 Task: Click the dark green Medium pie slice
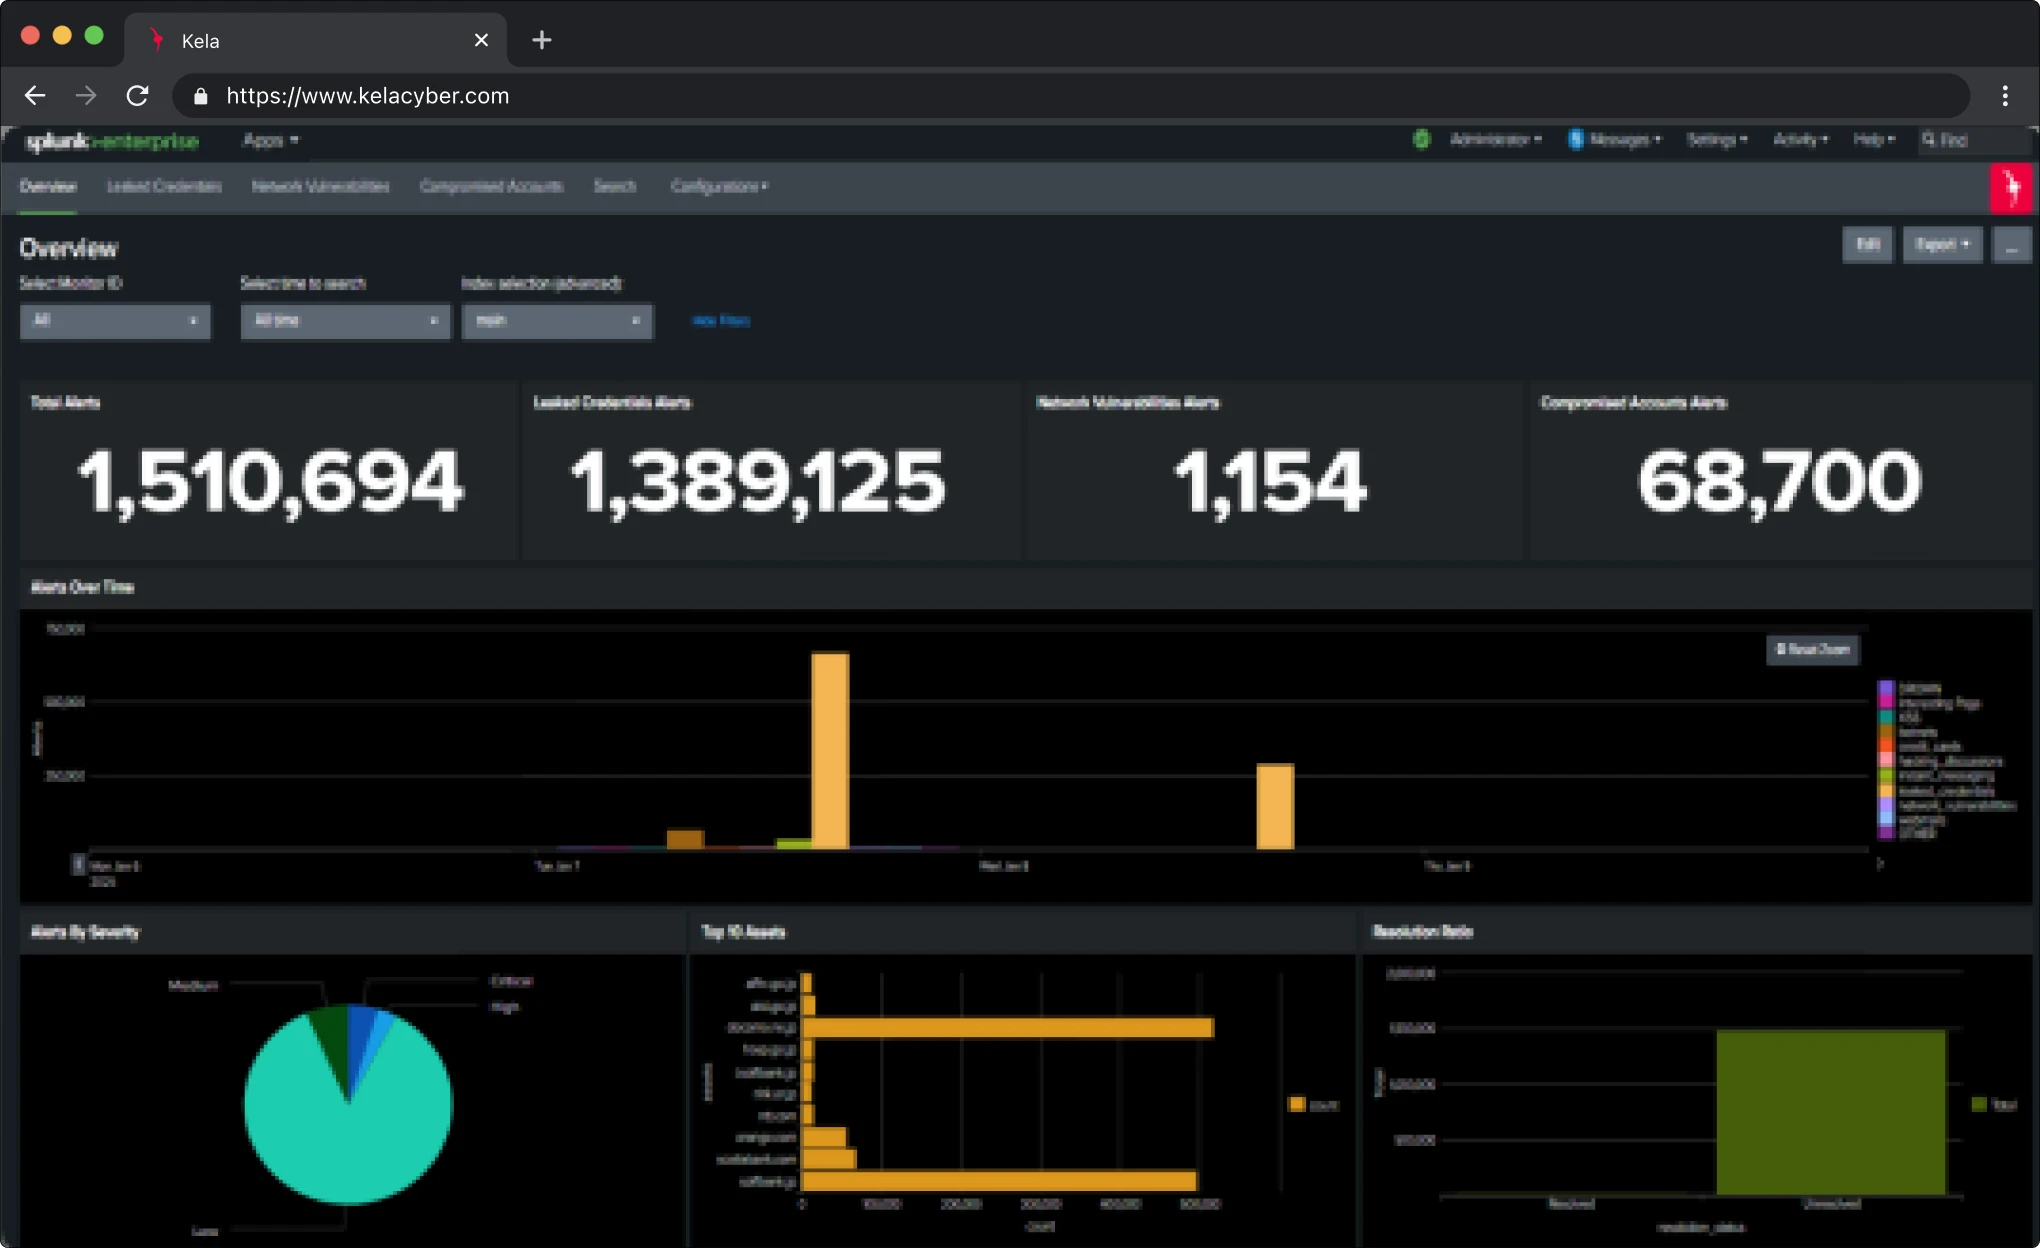tap(331, 1040)
